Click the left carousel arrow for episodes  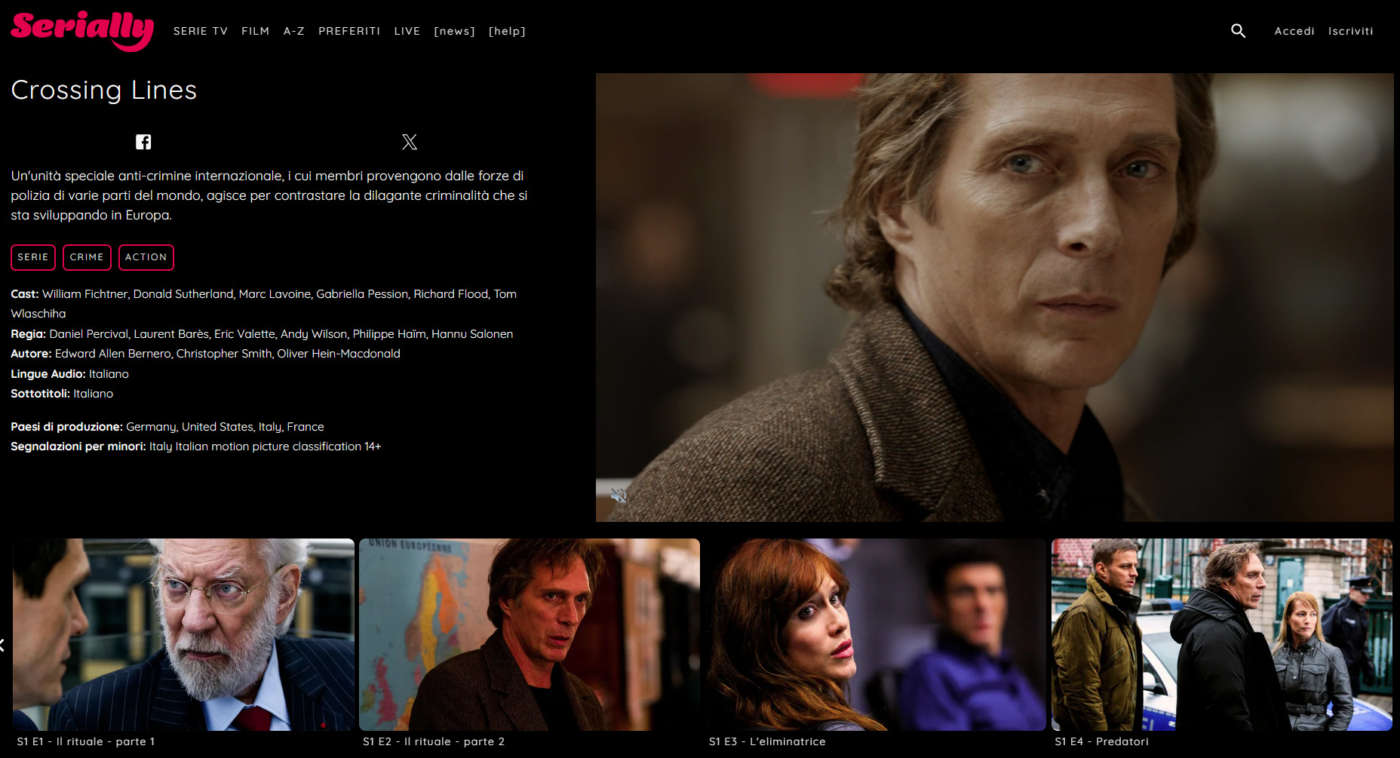(3, 645)
